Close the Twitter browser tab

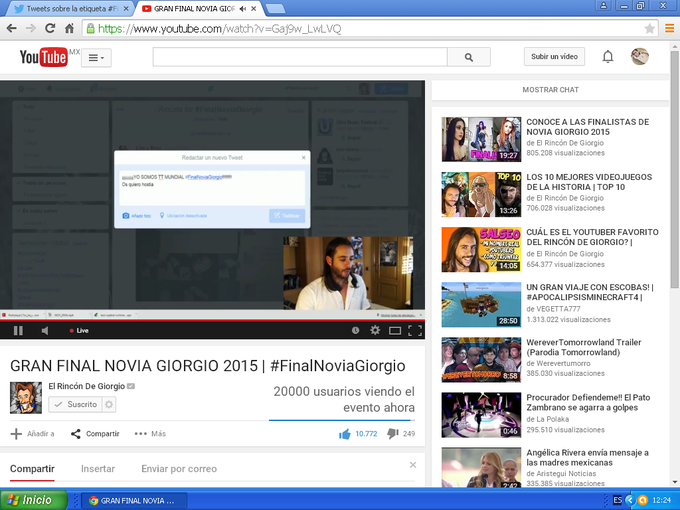click(x=126, y=9)
